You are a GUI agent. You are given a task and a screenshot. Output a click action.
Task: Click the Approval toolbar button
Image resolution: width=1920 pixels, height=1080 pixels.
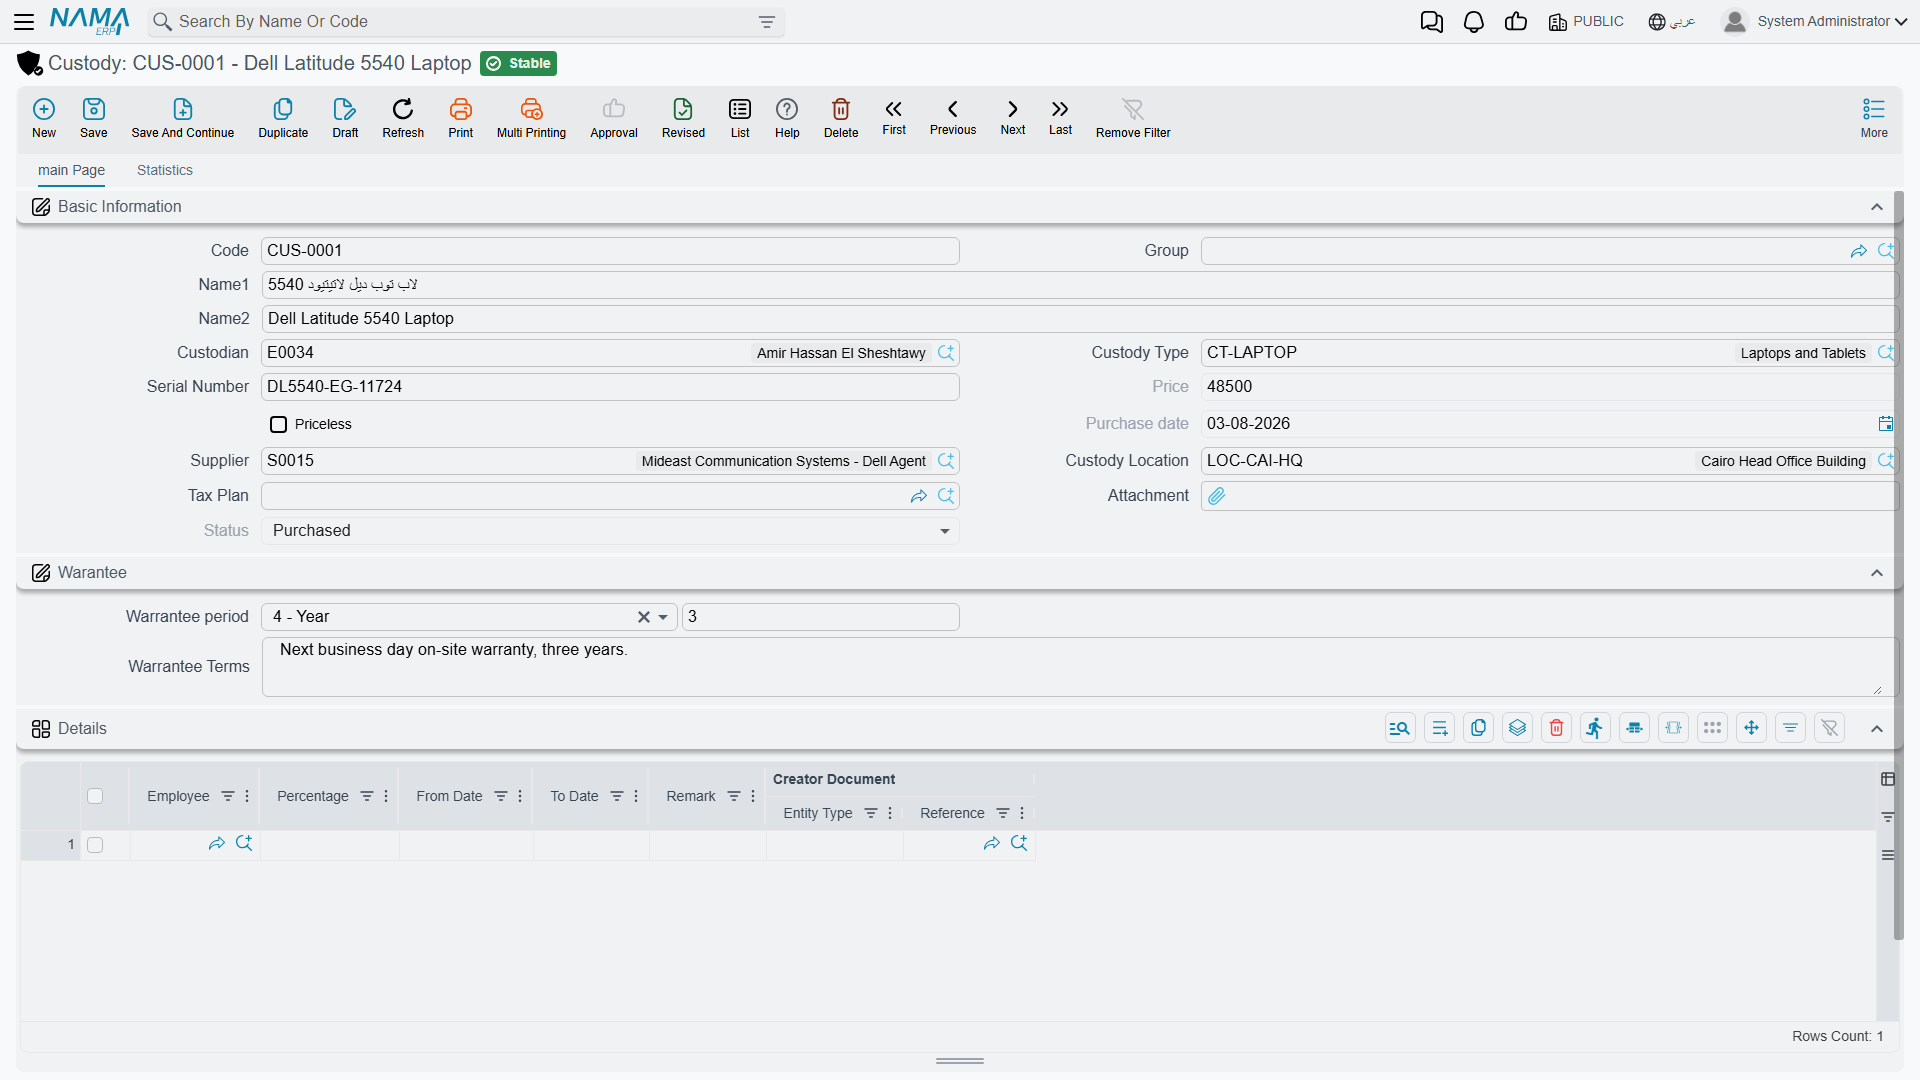pyautogui.click(x=614, y=118)
